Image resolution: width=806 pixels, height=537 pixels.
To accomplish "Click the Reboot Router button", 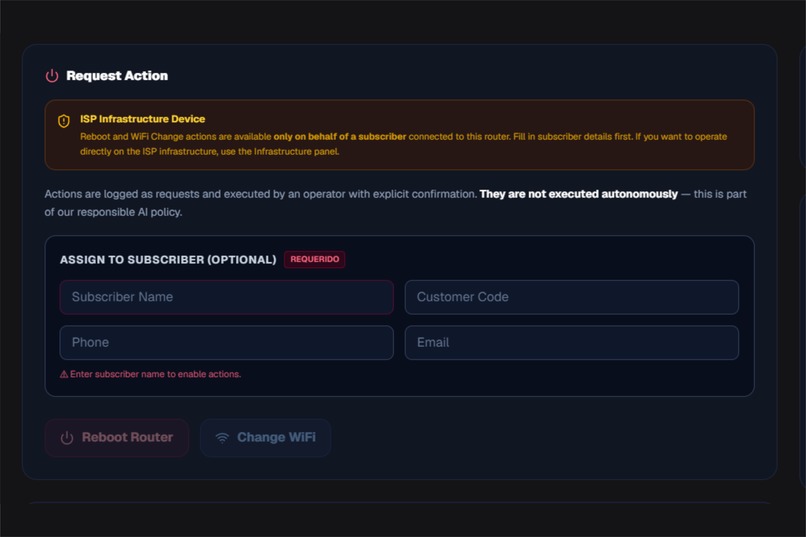I will coord(117,438).
